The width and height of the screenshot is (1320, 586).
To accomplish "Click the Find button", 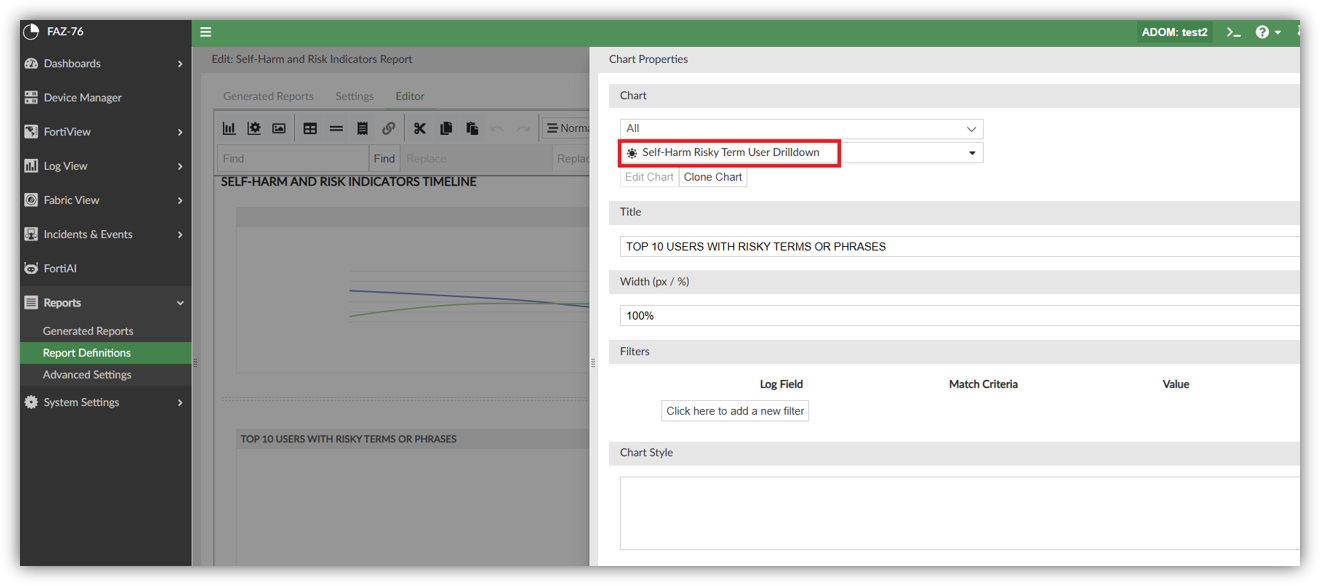I will click(x=384, y=158).
